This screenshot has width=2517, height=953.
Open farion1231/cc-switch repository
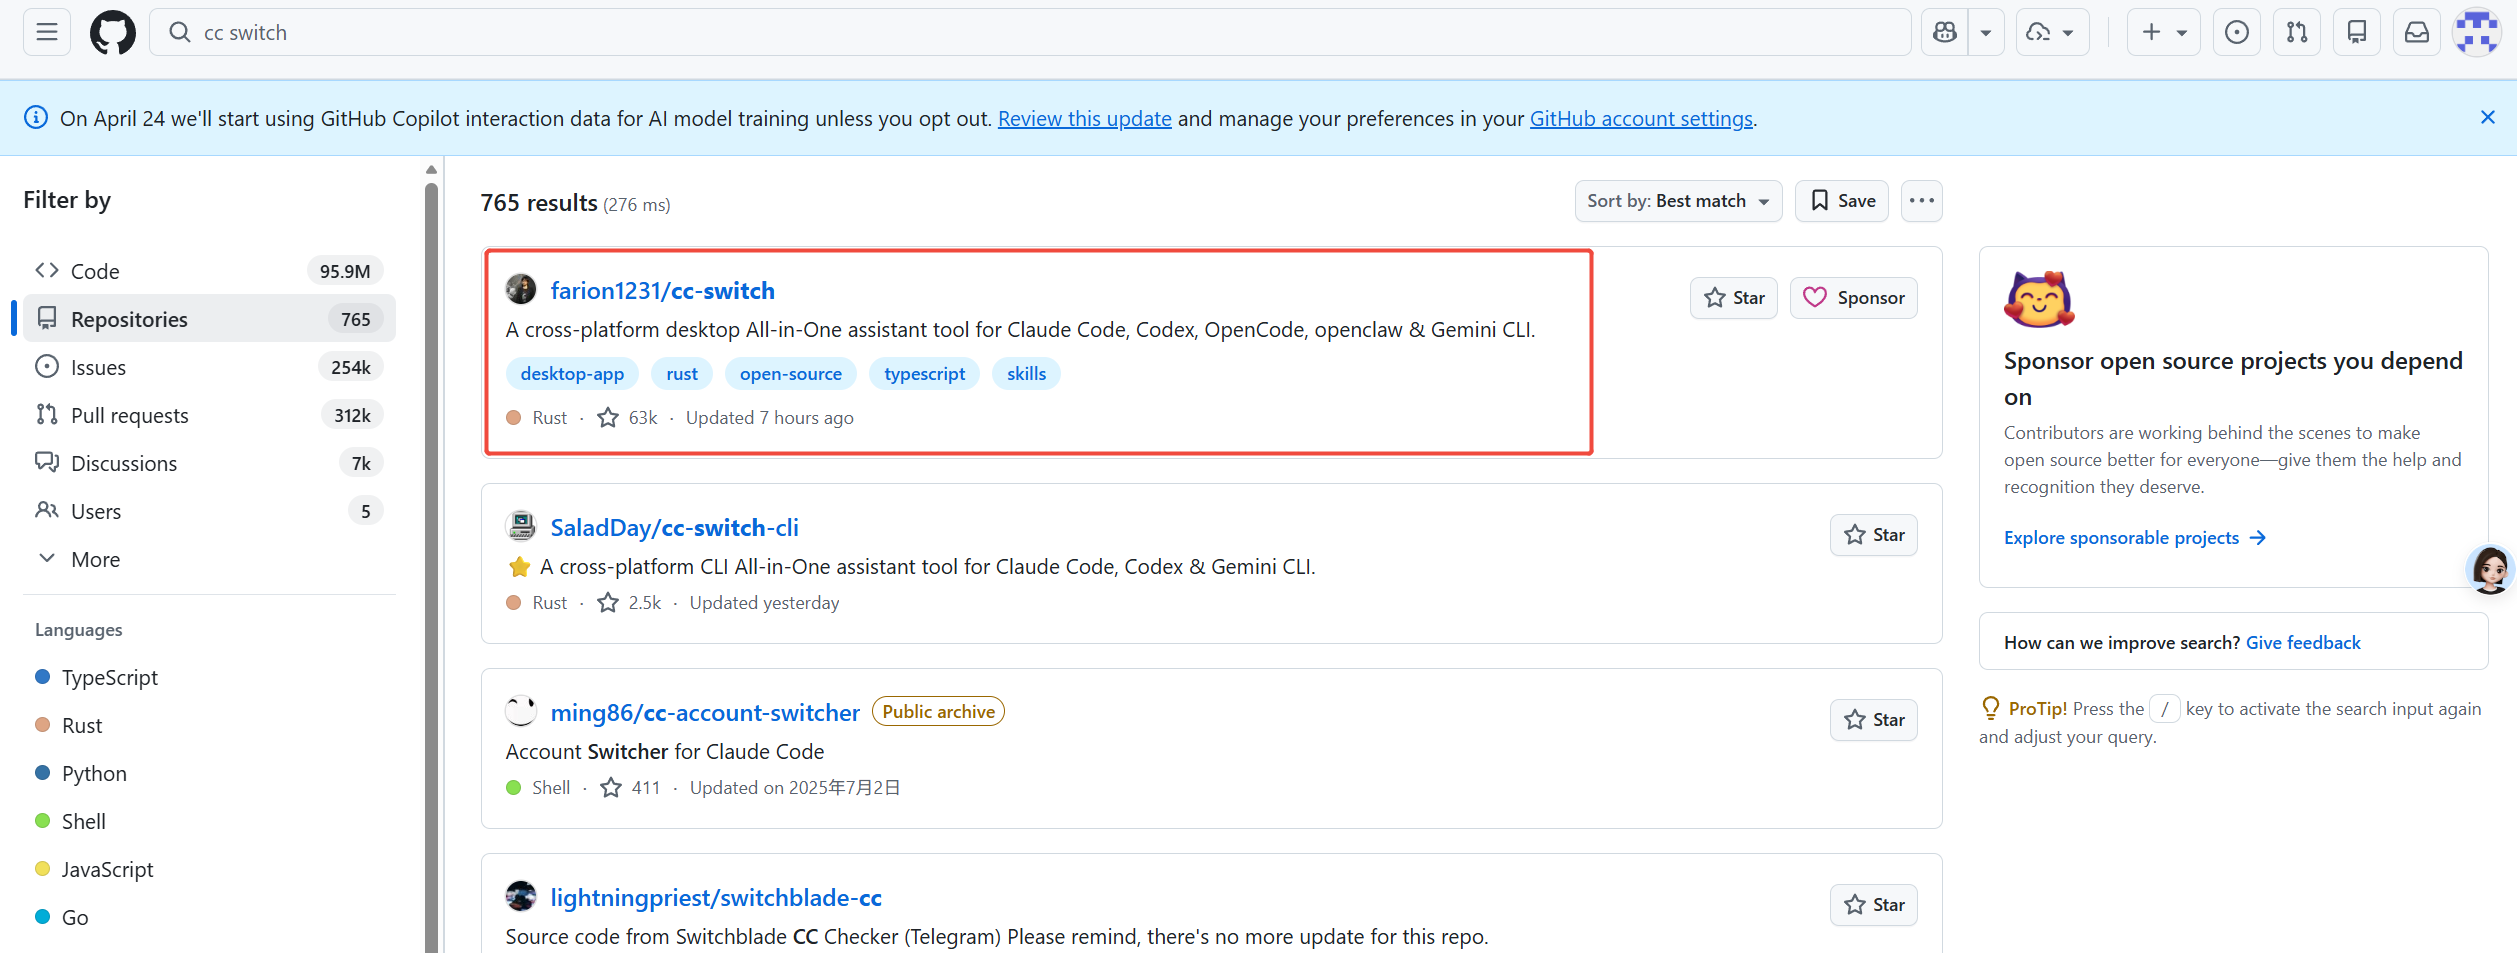[x=662, y=290]
